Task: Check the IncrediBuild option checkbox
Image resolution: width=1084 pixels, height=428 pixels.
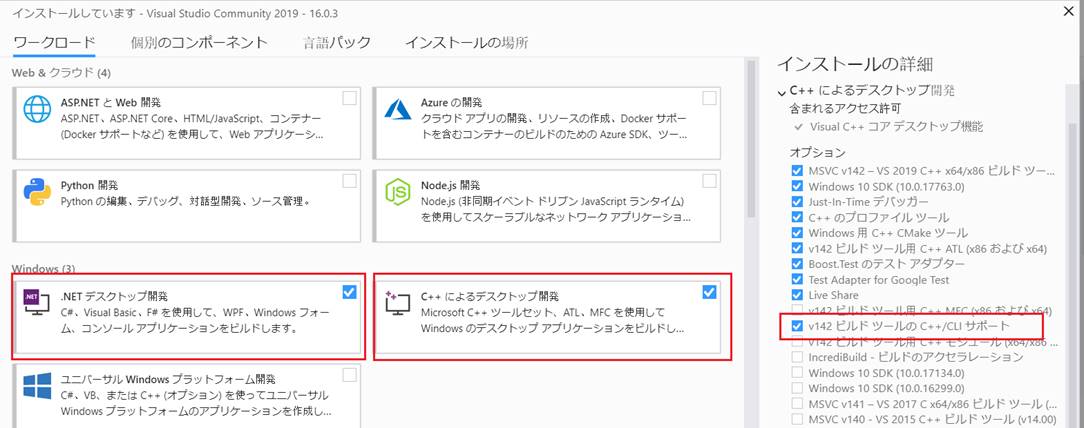Action: pos(797,357)
